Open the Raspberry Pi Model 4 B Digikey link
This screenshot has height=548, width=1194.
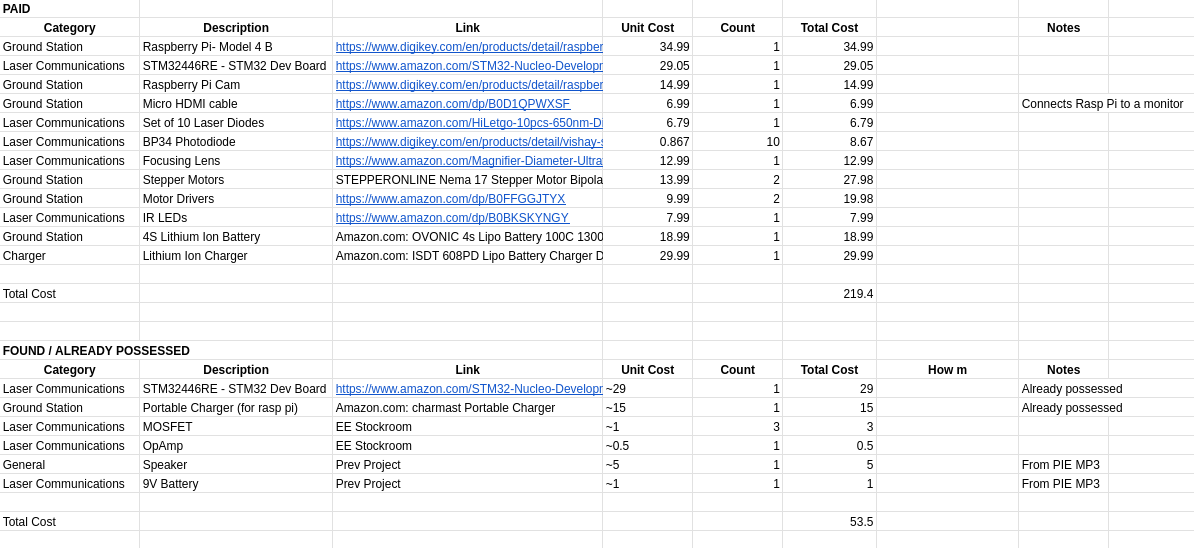coord(468,47)
